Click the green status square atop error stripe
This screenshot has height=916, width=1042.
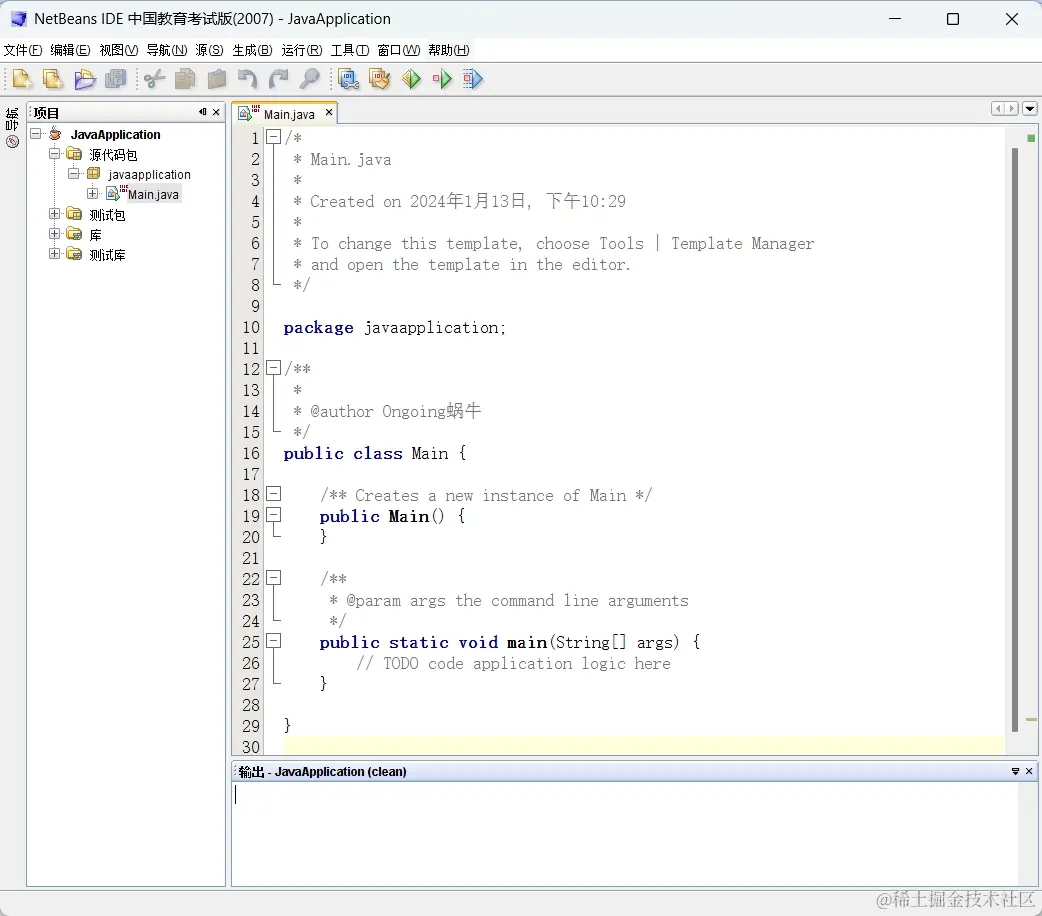click(1031, 138)
